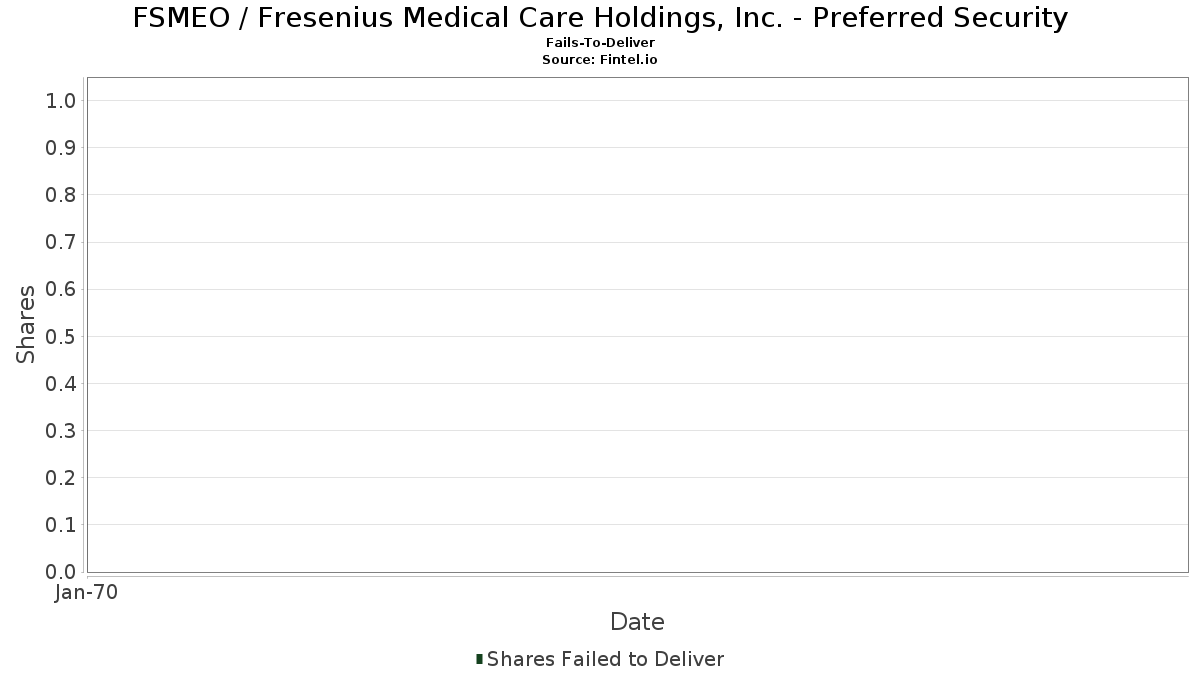The image size is (1200, 675).
Task: Select the 0.3 y-axis tick label
Action: [x=61, y=431]
